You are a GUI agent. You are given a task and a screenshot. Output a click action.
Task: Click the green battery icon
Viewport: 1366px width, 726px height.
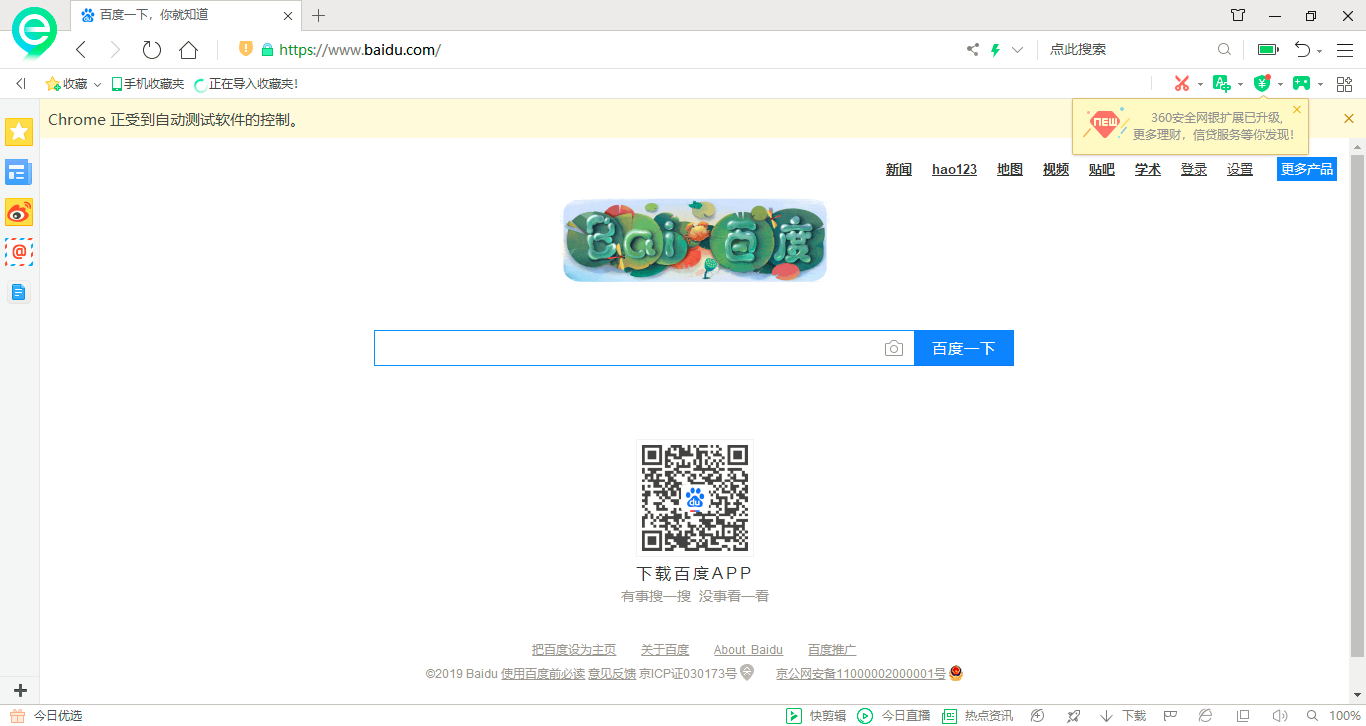1268,50
